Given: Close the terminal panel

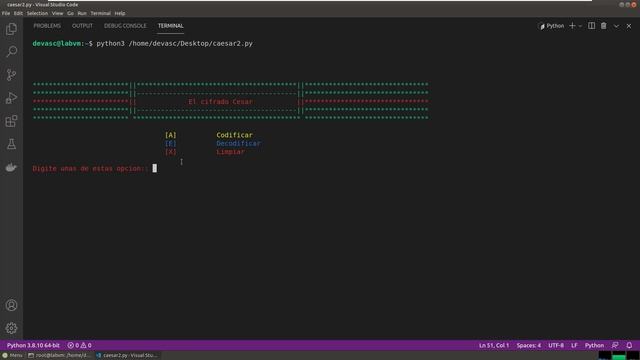Looking at the screenshot, I should 629,26.
